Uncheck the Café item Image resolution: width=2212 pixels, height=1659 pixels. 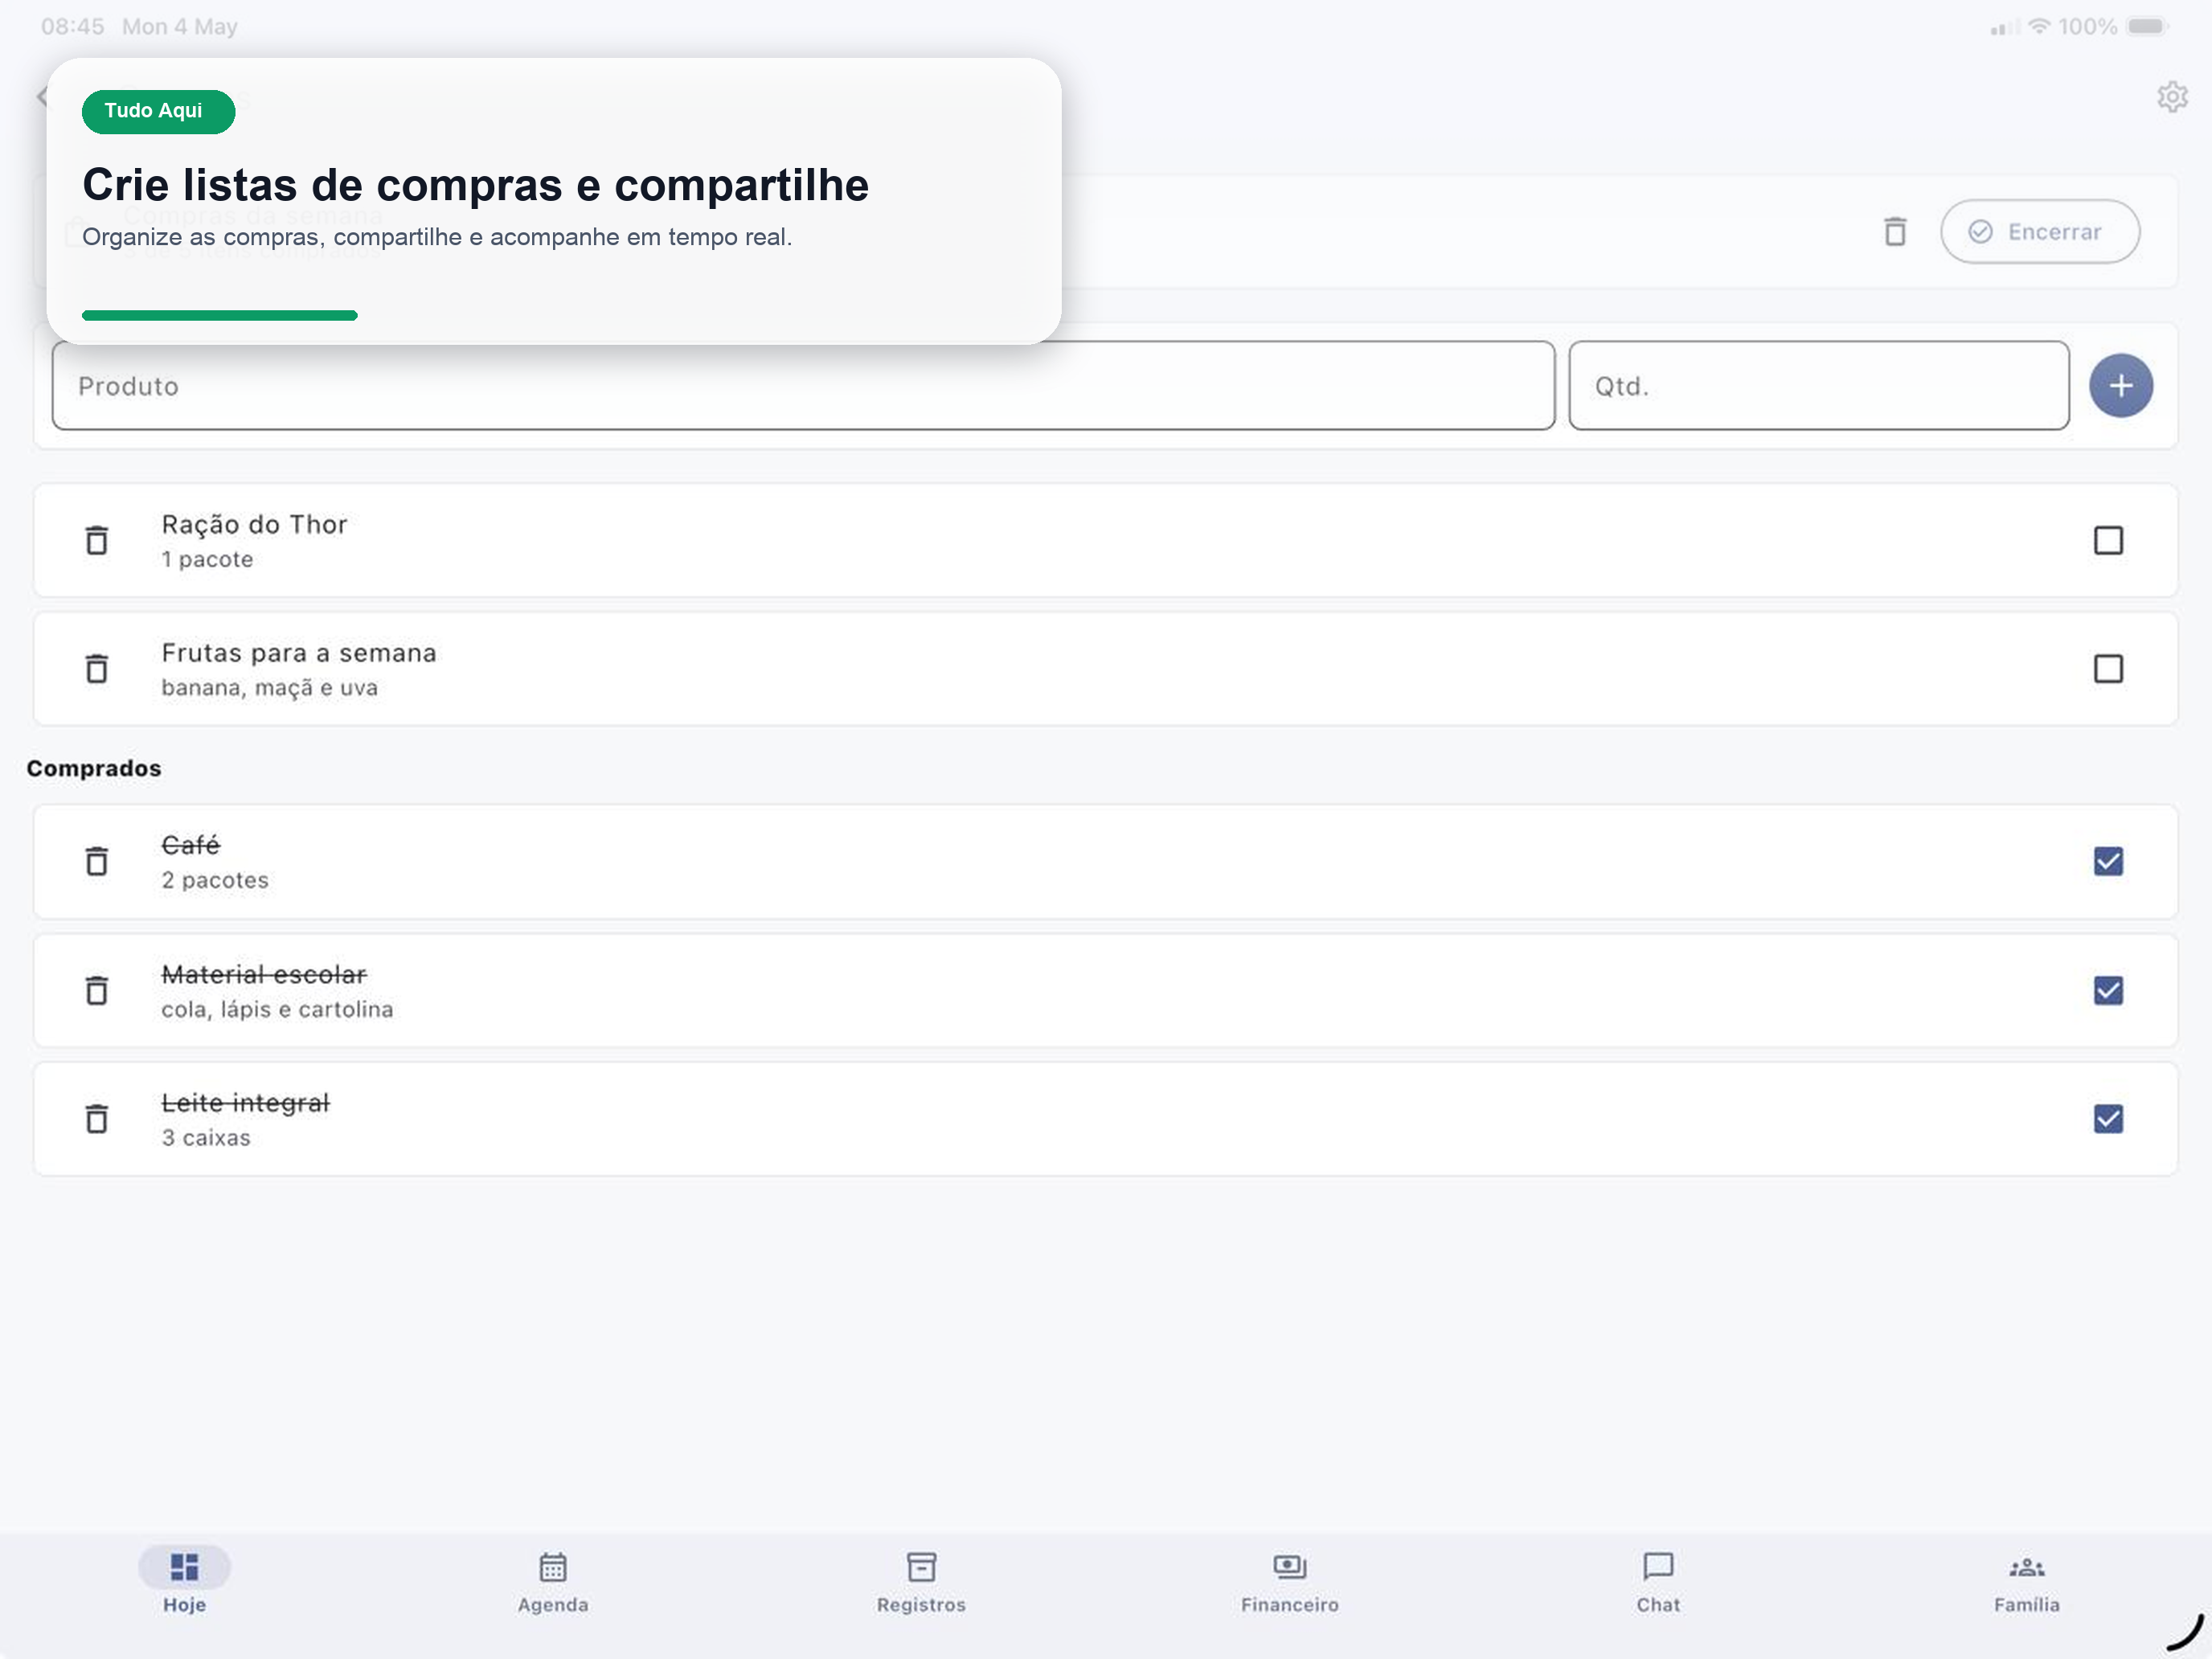coord(2108,861)
